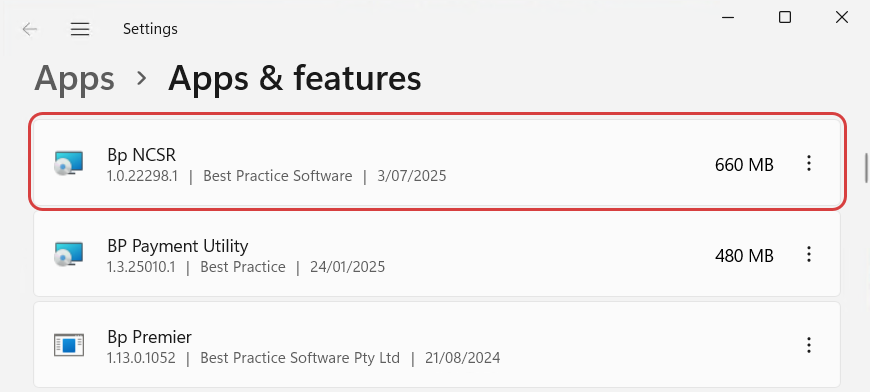Click the 660 MB size label

click(744, 165)
